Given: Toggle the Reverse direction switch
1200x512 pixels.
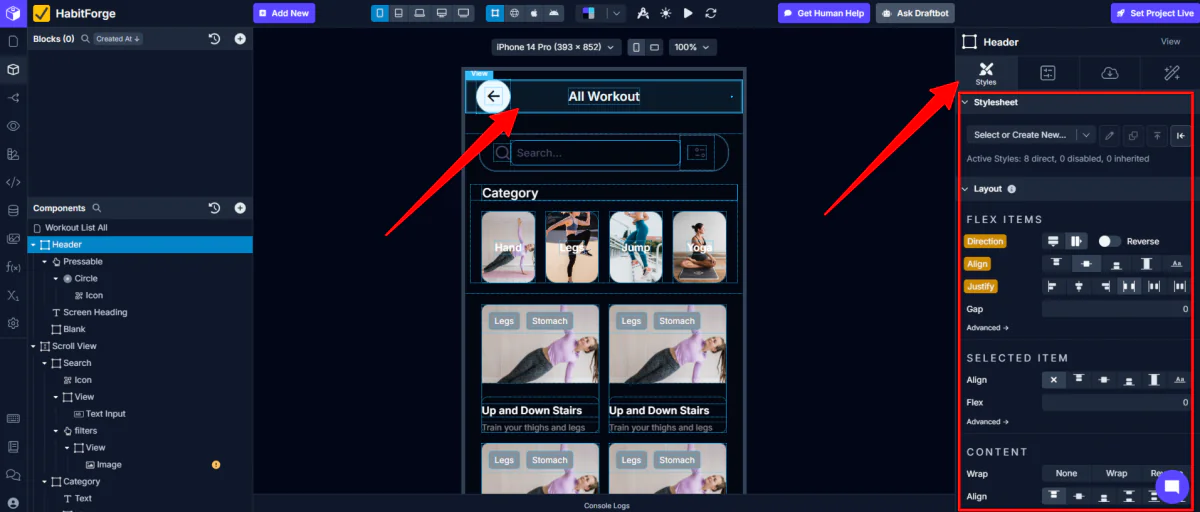Looking at the screenshot, I should pos(1109,241).
